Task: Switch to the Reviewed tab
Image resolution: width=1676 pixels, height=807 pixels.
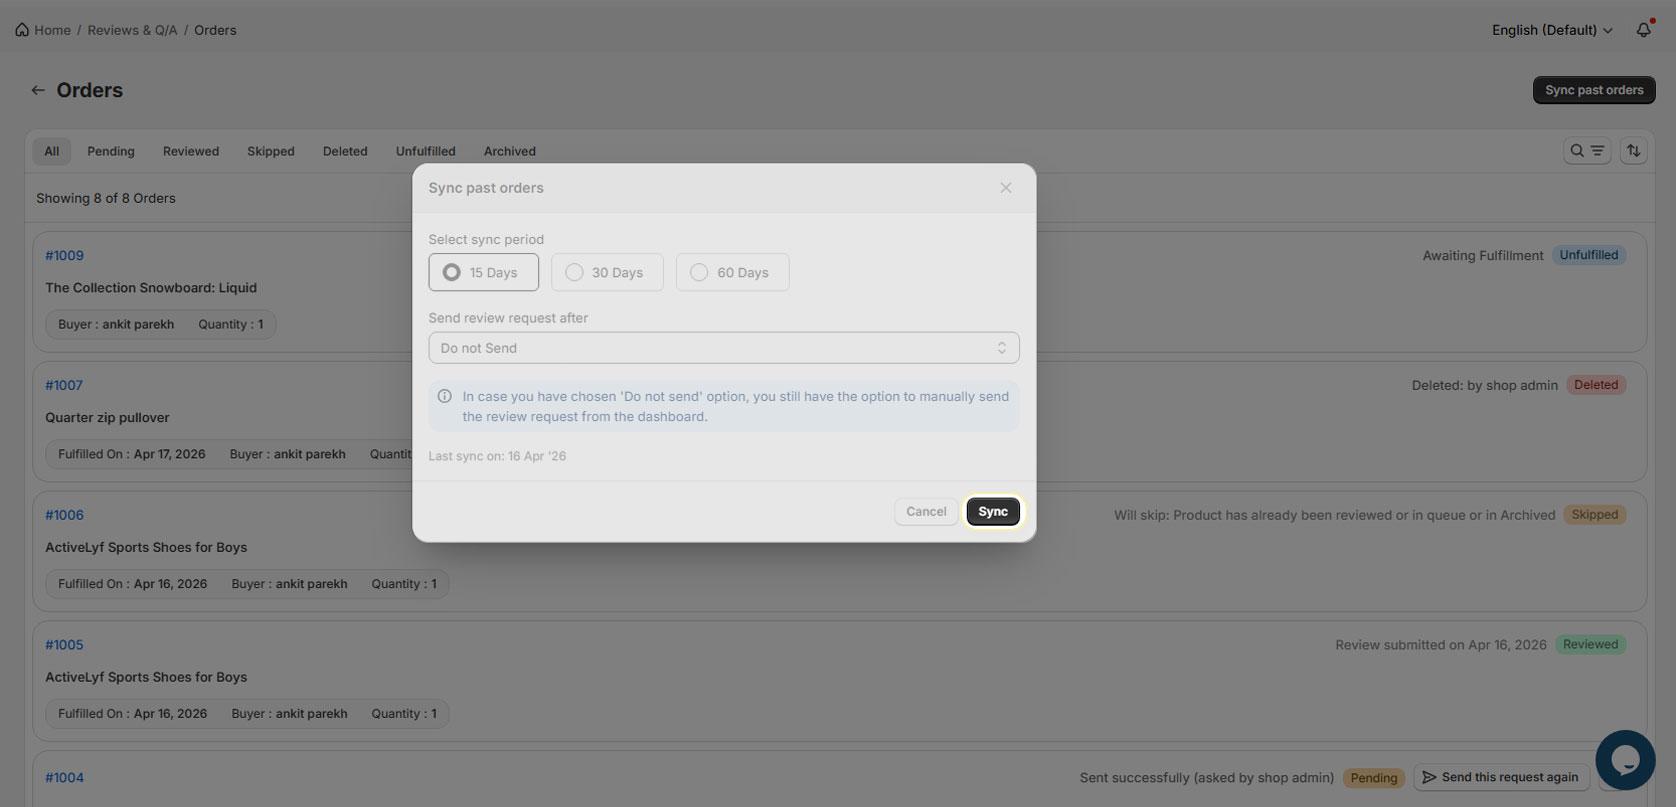Action: click(x=191, y=151)
